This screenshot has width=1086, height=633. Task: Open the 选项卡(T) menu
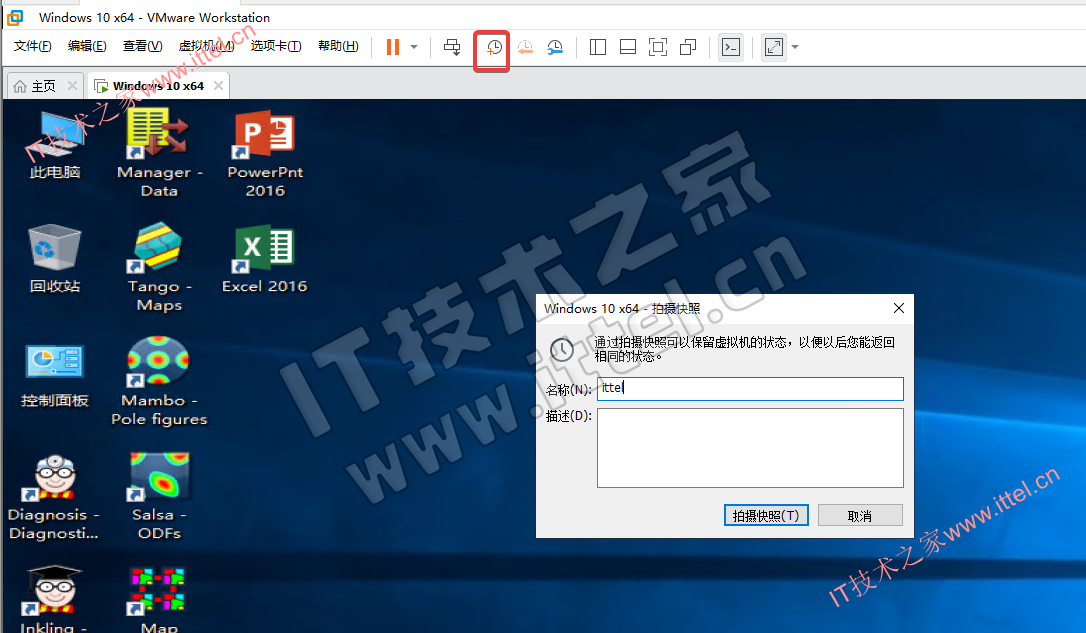click(x=276, y=46)
